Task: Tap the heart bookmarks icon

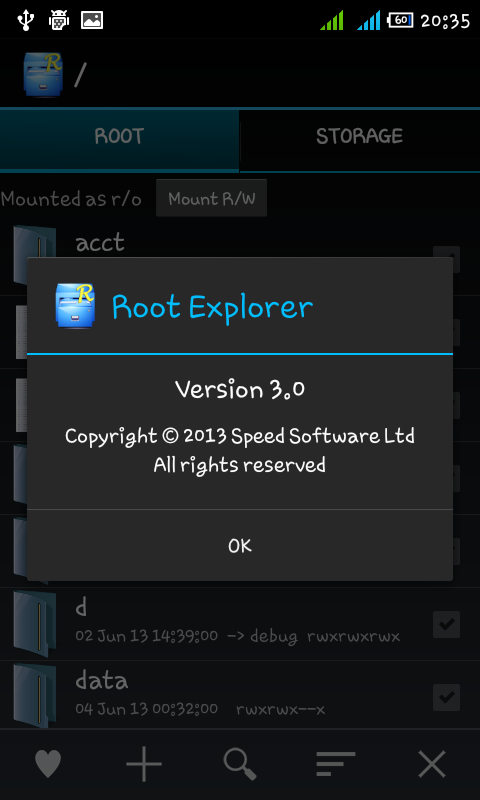Action: [x=48, y=764]
